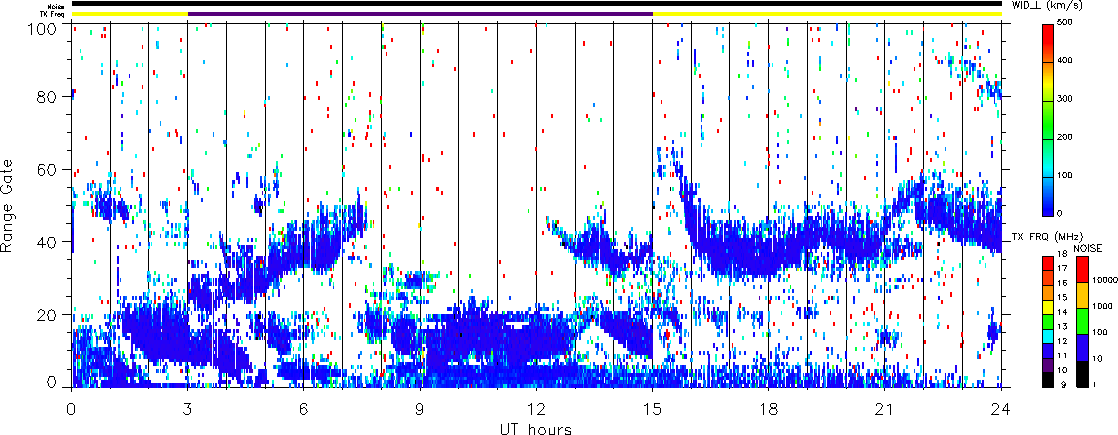Click the 'TX FRQ (MHz)' legend title

click(x=1047, y=237)
